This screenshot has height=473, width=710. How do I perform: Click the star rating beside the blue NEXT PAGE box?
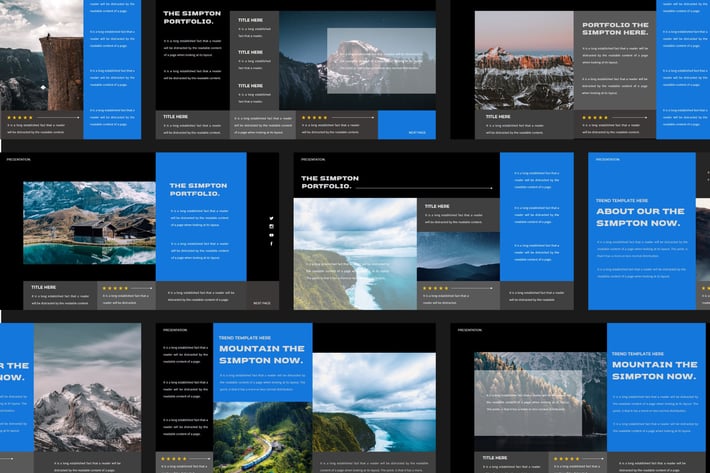(314, 118)
